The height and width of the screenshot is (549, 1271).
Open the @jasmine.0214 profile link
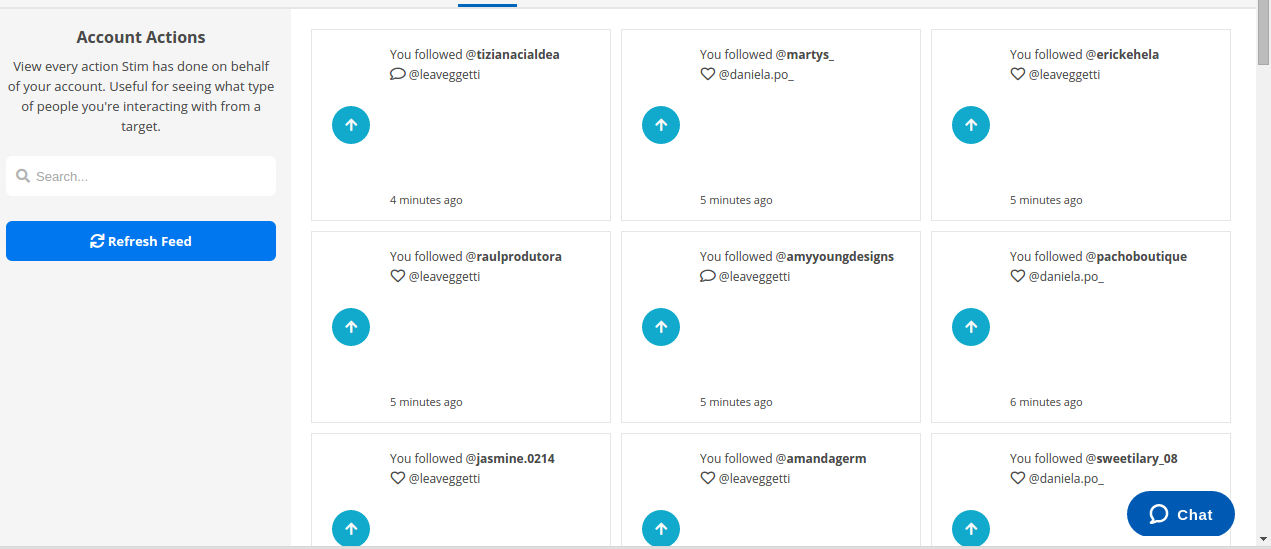pos(510,458)
